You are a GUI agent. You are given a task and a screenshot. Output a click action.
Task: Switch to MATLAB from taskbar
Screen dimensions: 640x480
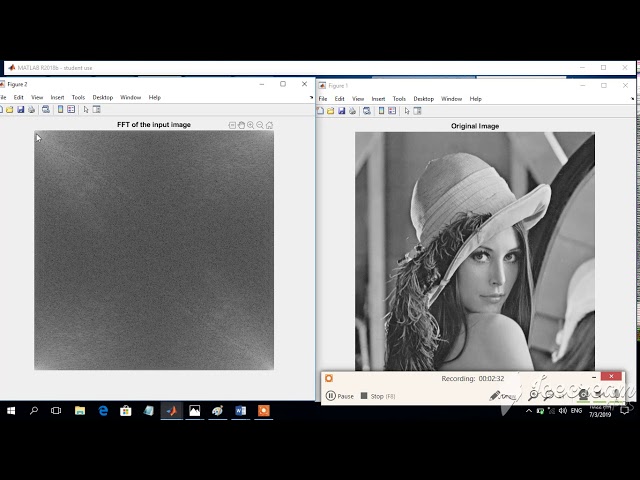pos(172,411)
